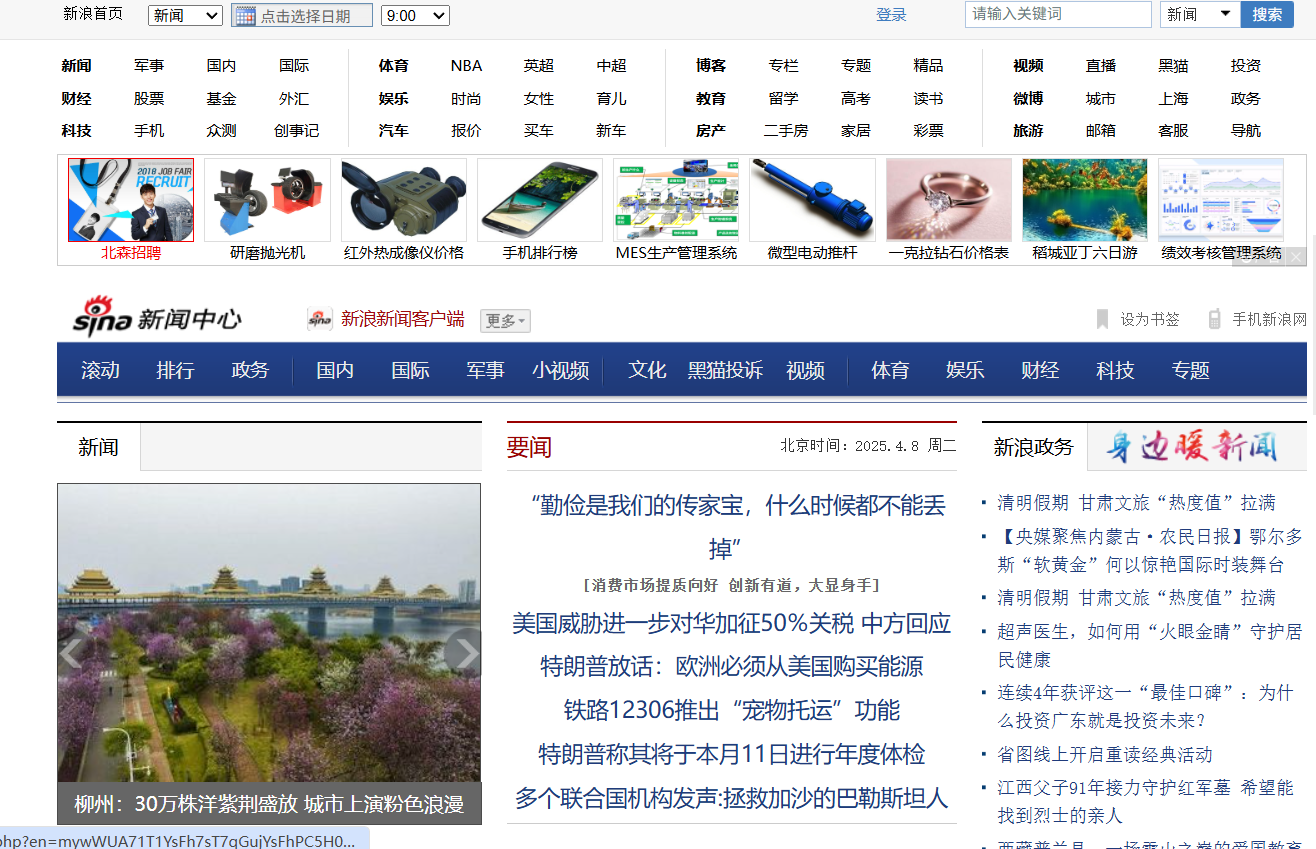Open 军事 in the blue nav bar
This screenshot has width=1316, height=849.
point(485,370)
